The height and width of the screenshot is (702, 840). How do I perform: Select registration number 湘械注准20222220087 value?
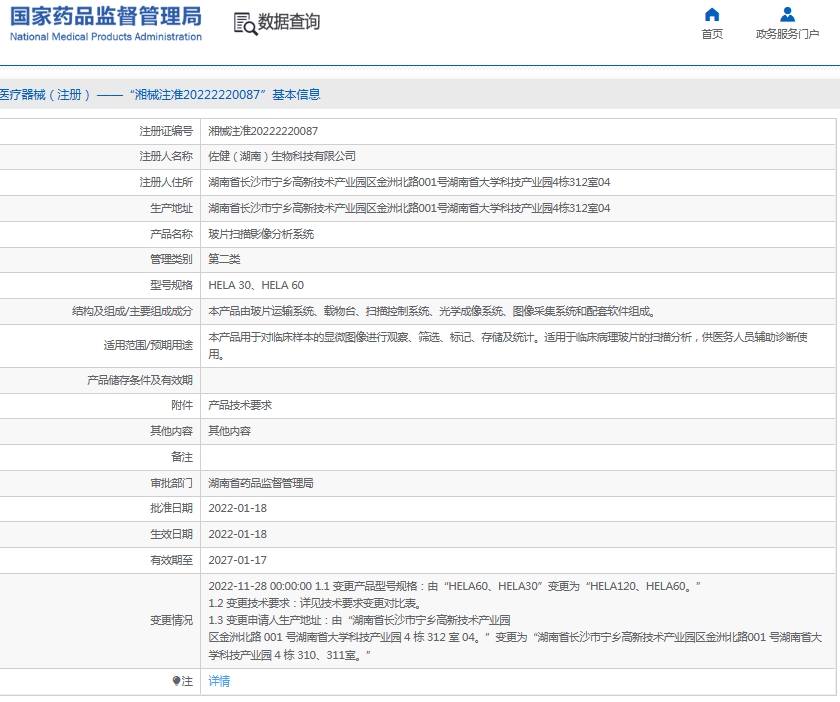(263, 131)
